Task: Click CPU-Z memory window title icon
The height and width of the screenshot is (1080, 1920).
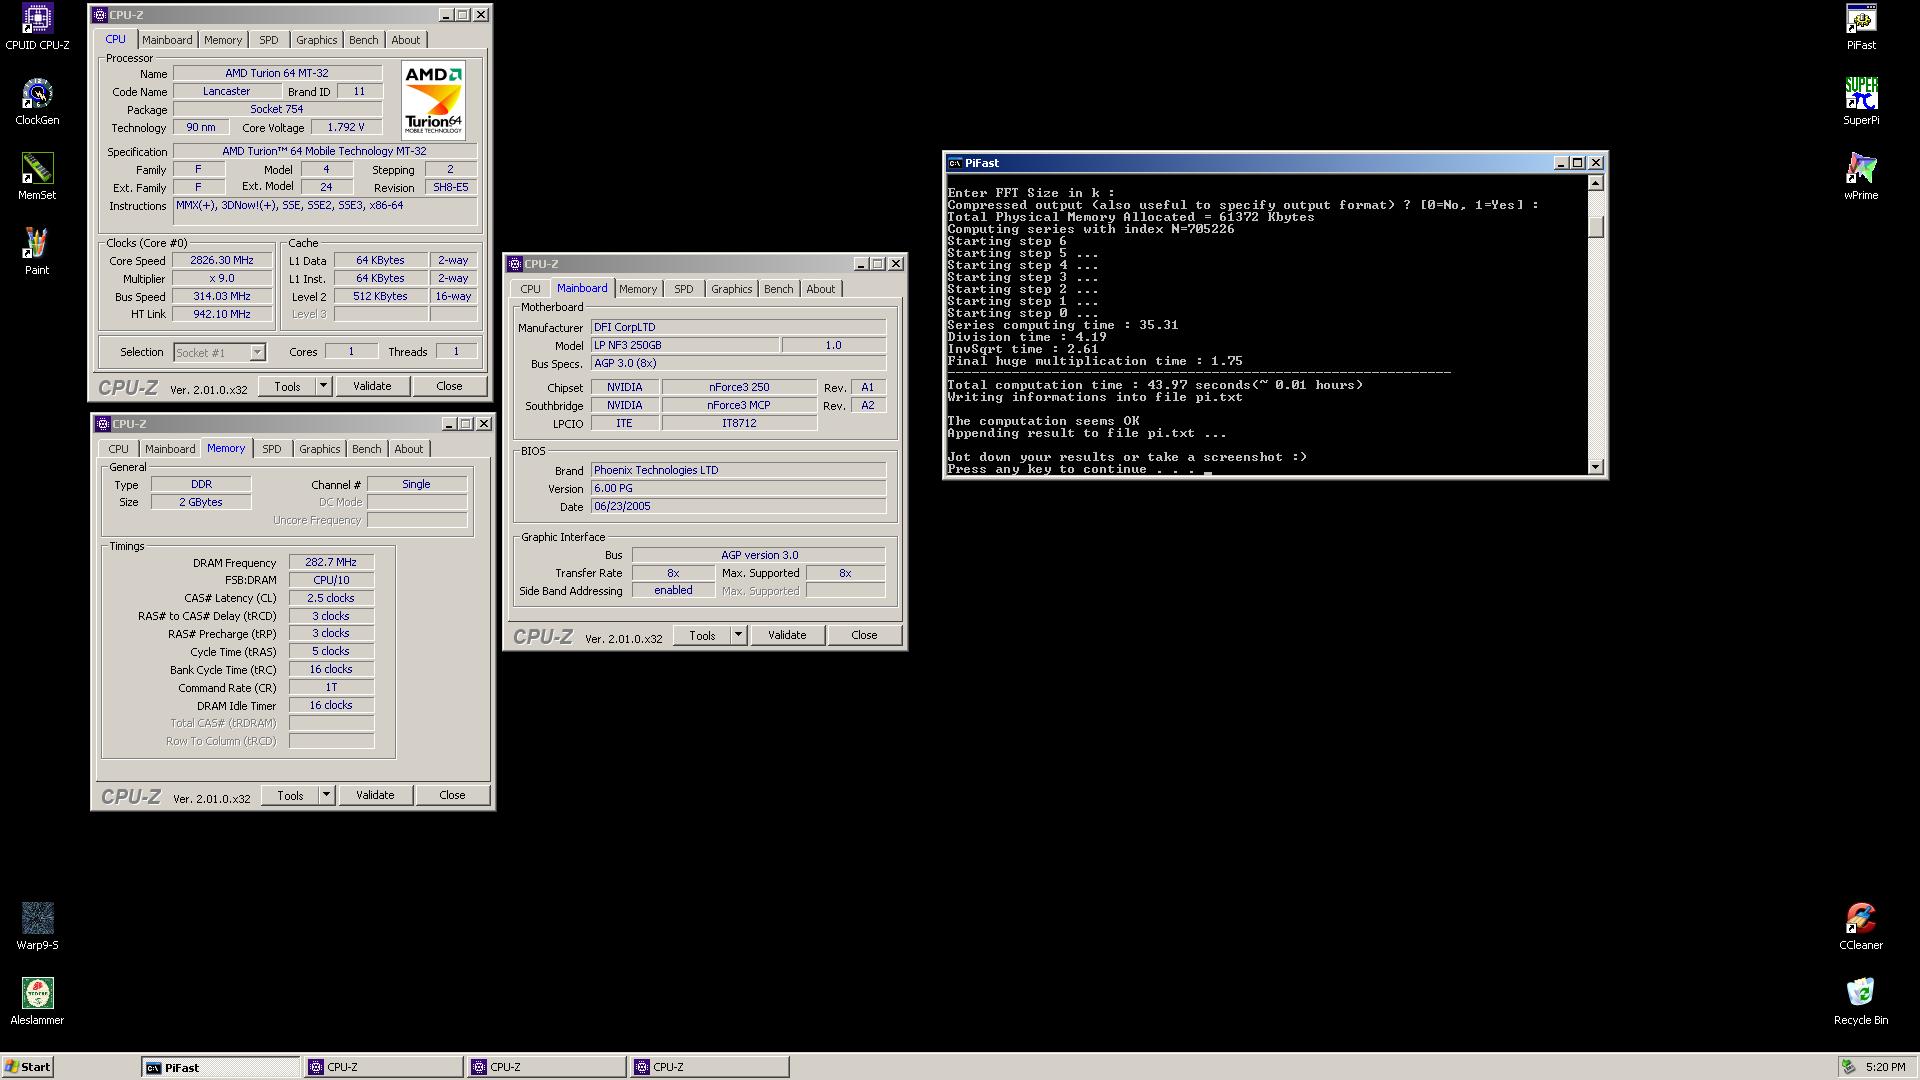Action: pyautogui.click(x=102, y=424)
